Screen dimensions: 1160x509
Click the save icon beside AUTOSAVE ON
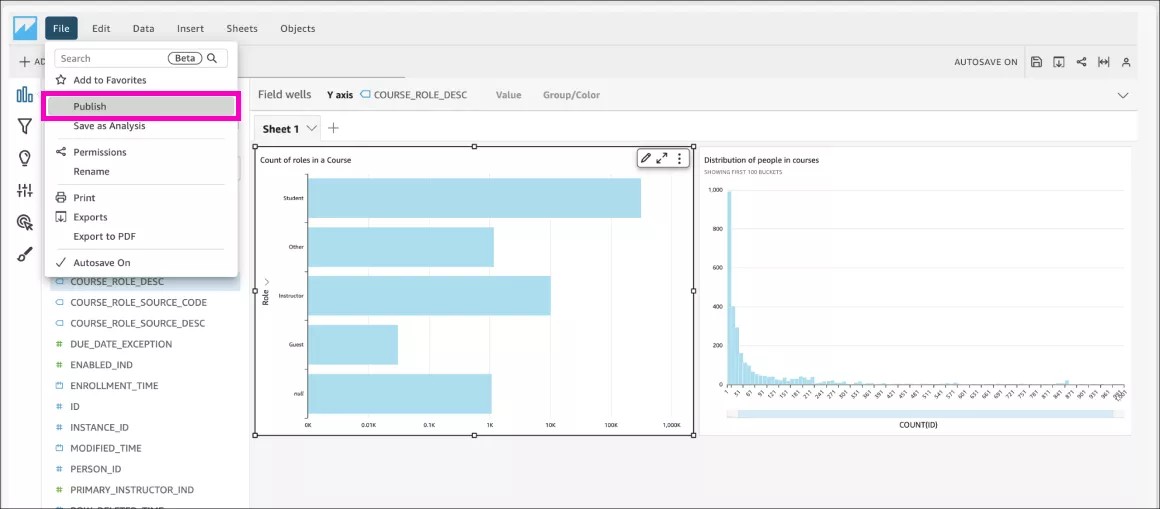click(1036, 62)
